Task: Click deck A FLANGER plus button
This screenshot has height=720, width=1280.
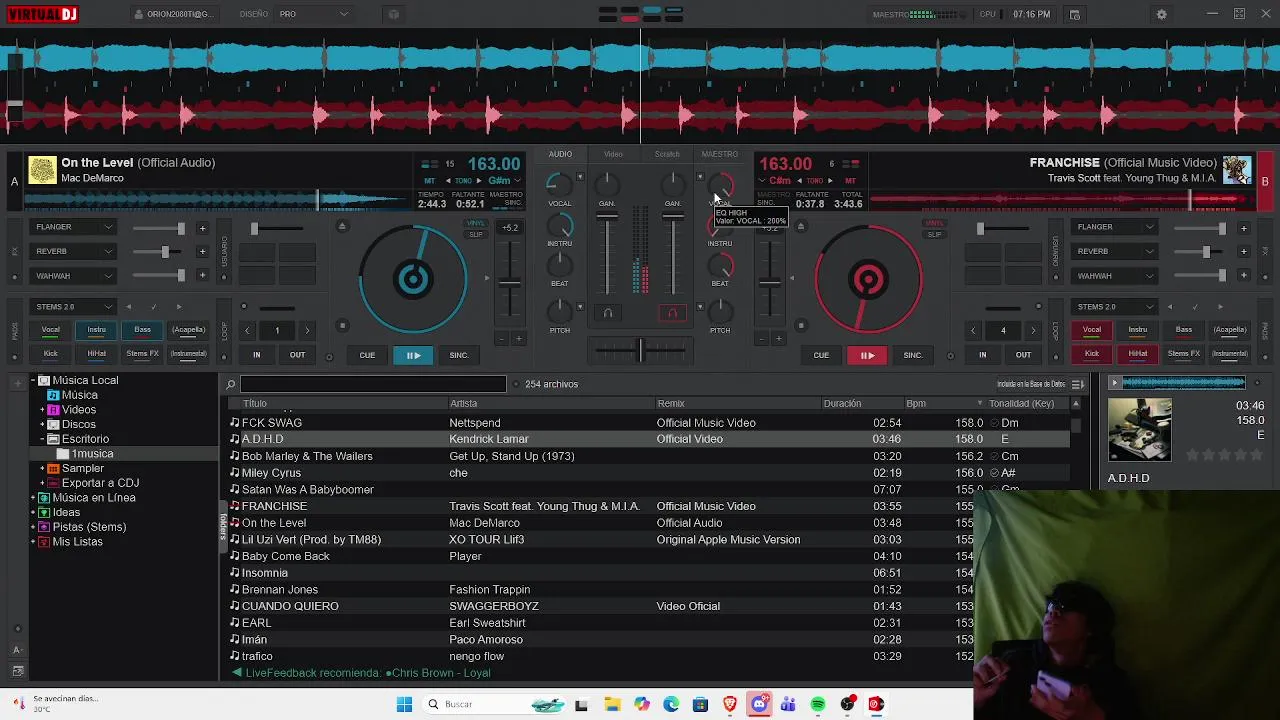Action: pos(202,228)
